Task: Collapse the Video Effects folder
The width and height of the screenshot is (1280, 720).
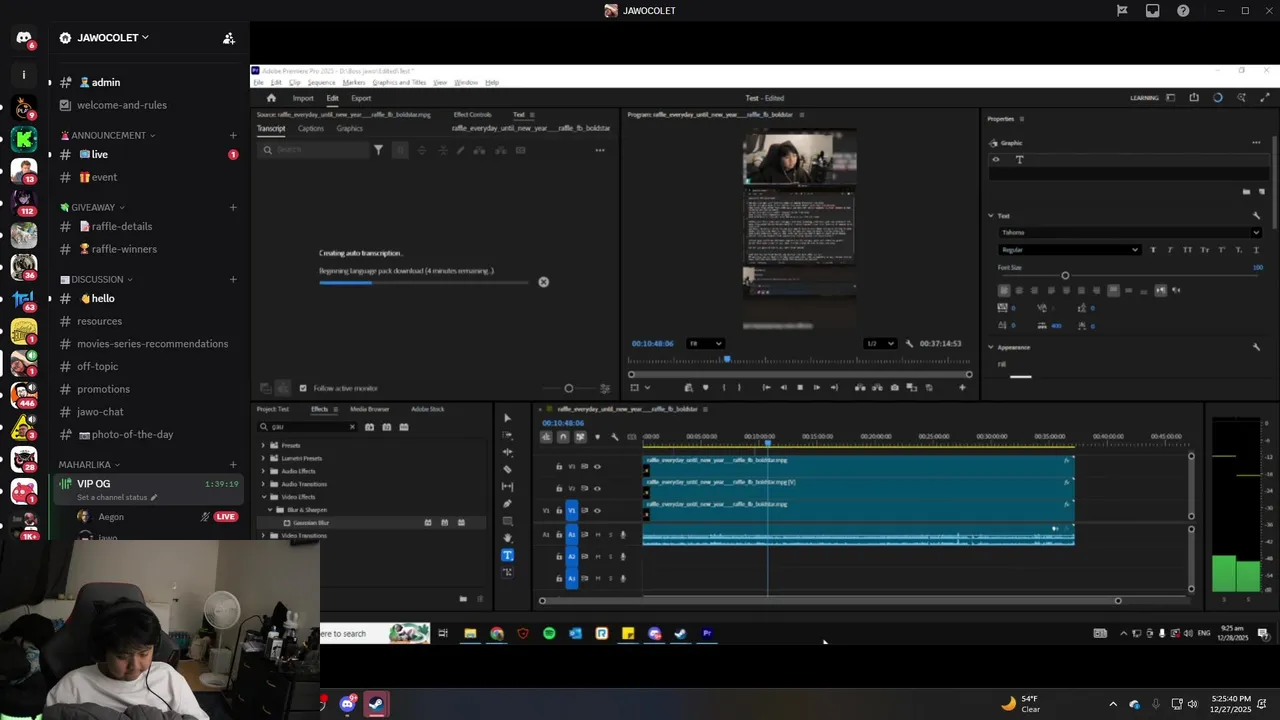Action: pos(264,497)
